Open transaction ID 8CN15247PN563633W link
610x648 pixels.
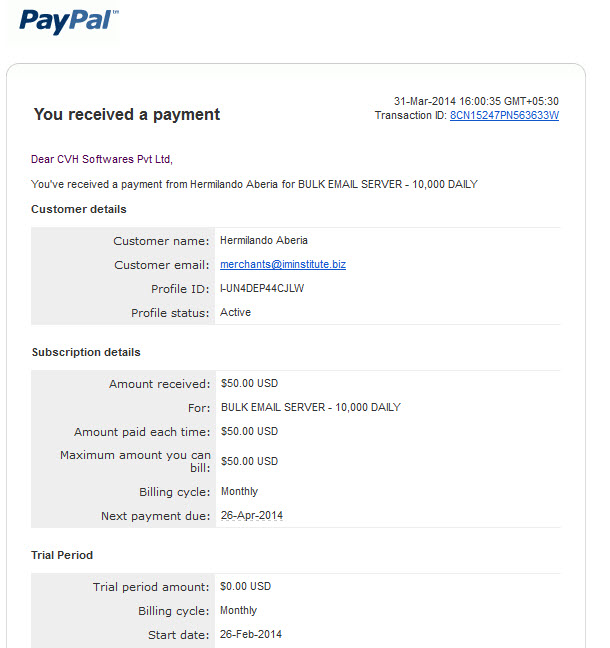click(504, 115)
